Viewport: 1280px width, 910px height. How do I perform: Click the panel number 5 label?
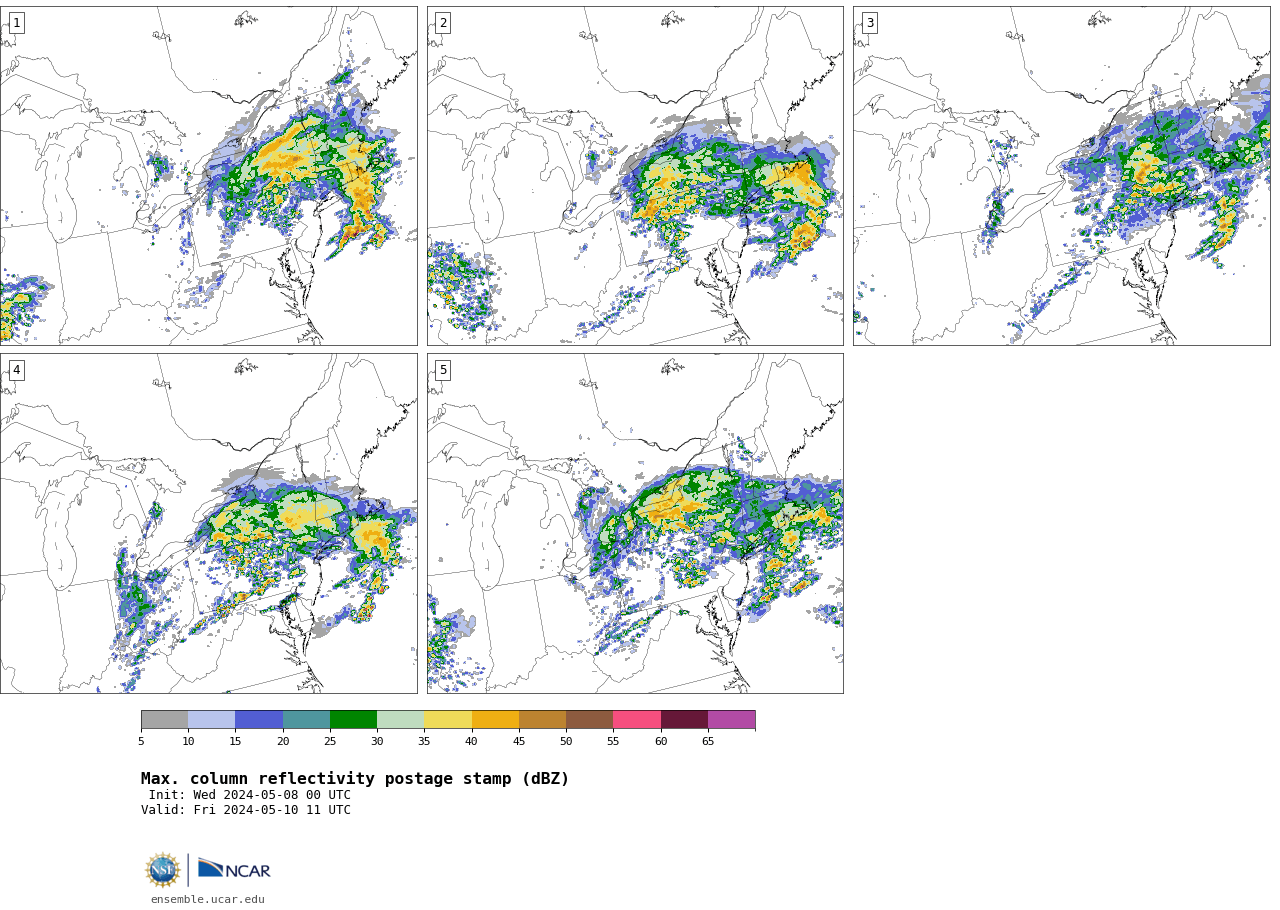[x=443, y=370]
